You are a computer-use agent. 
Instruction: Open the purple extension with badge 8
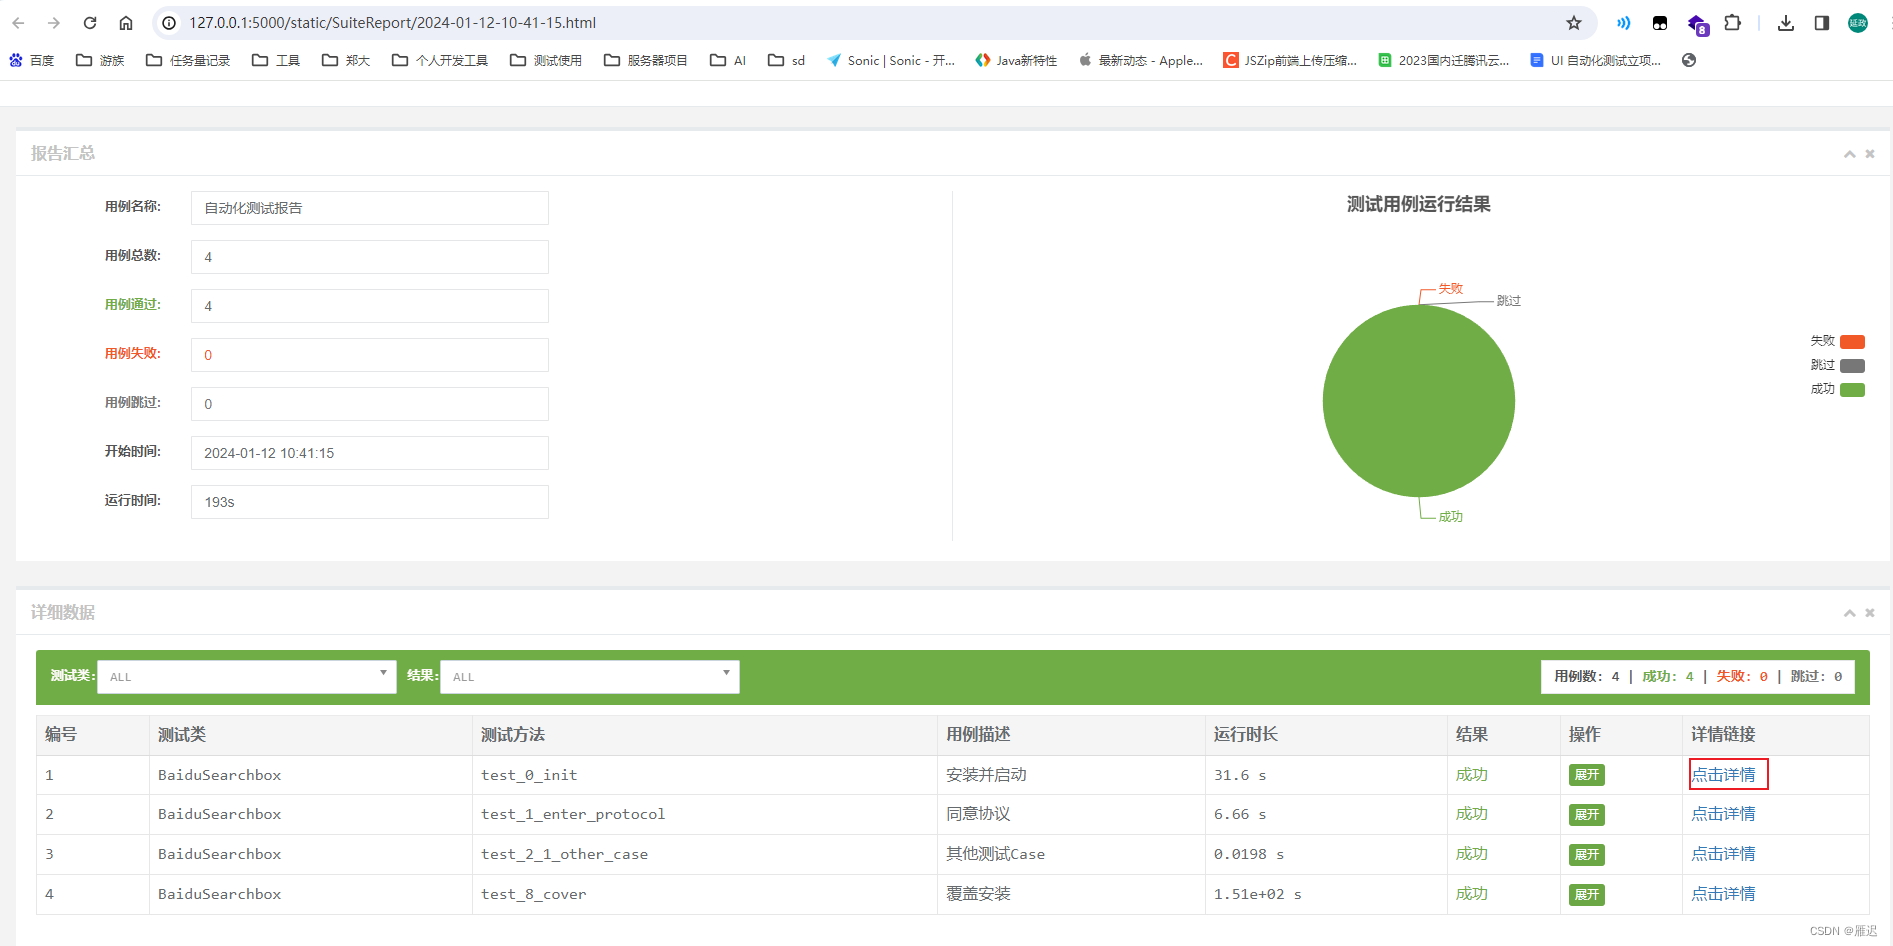1697,24
